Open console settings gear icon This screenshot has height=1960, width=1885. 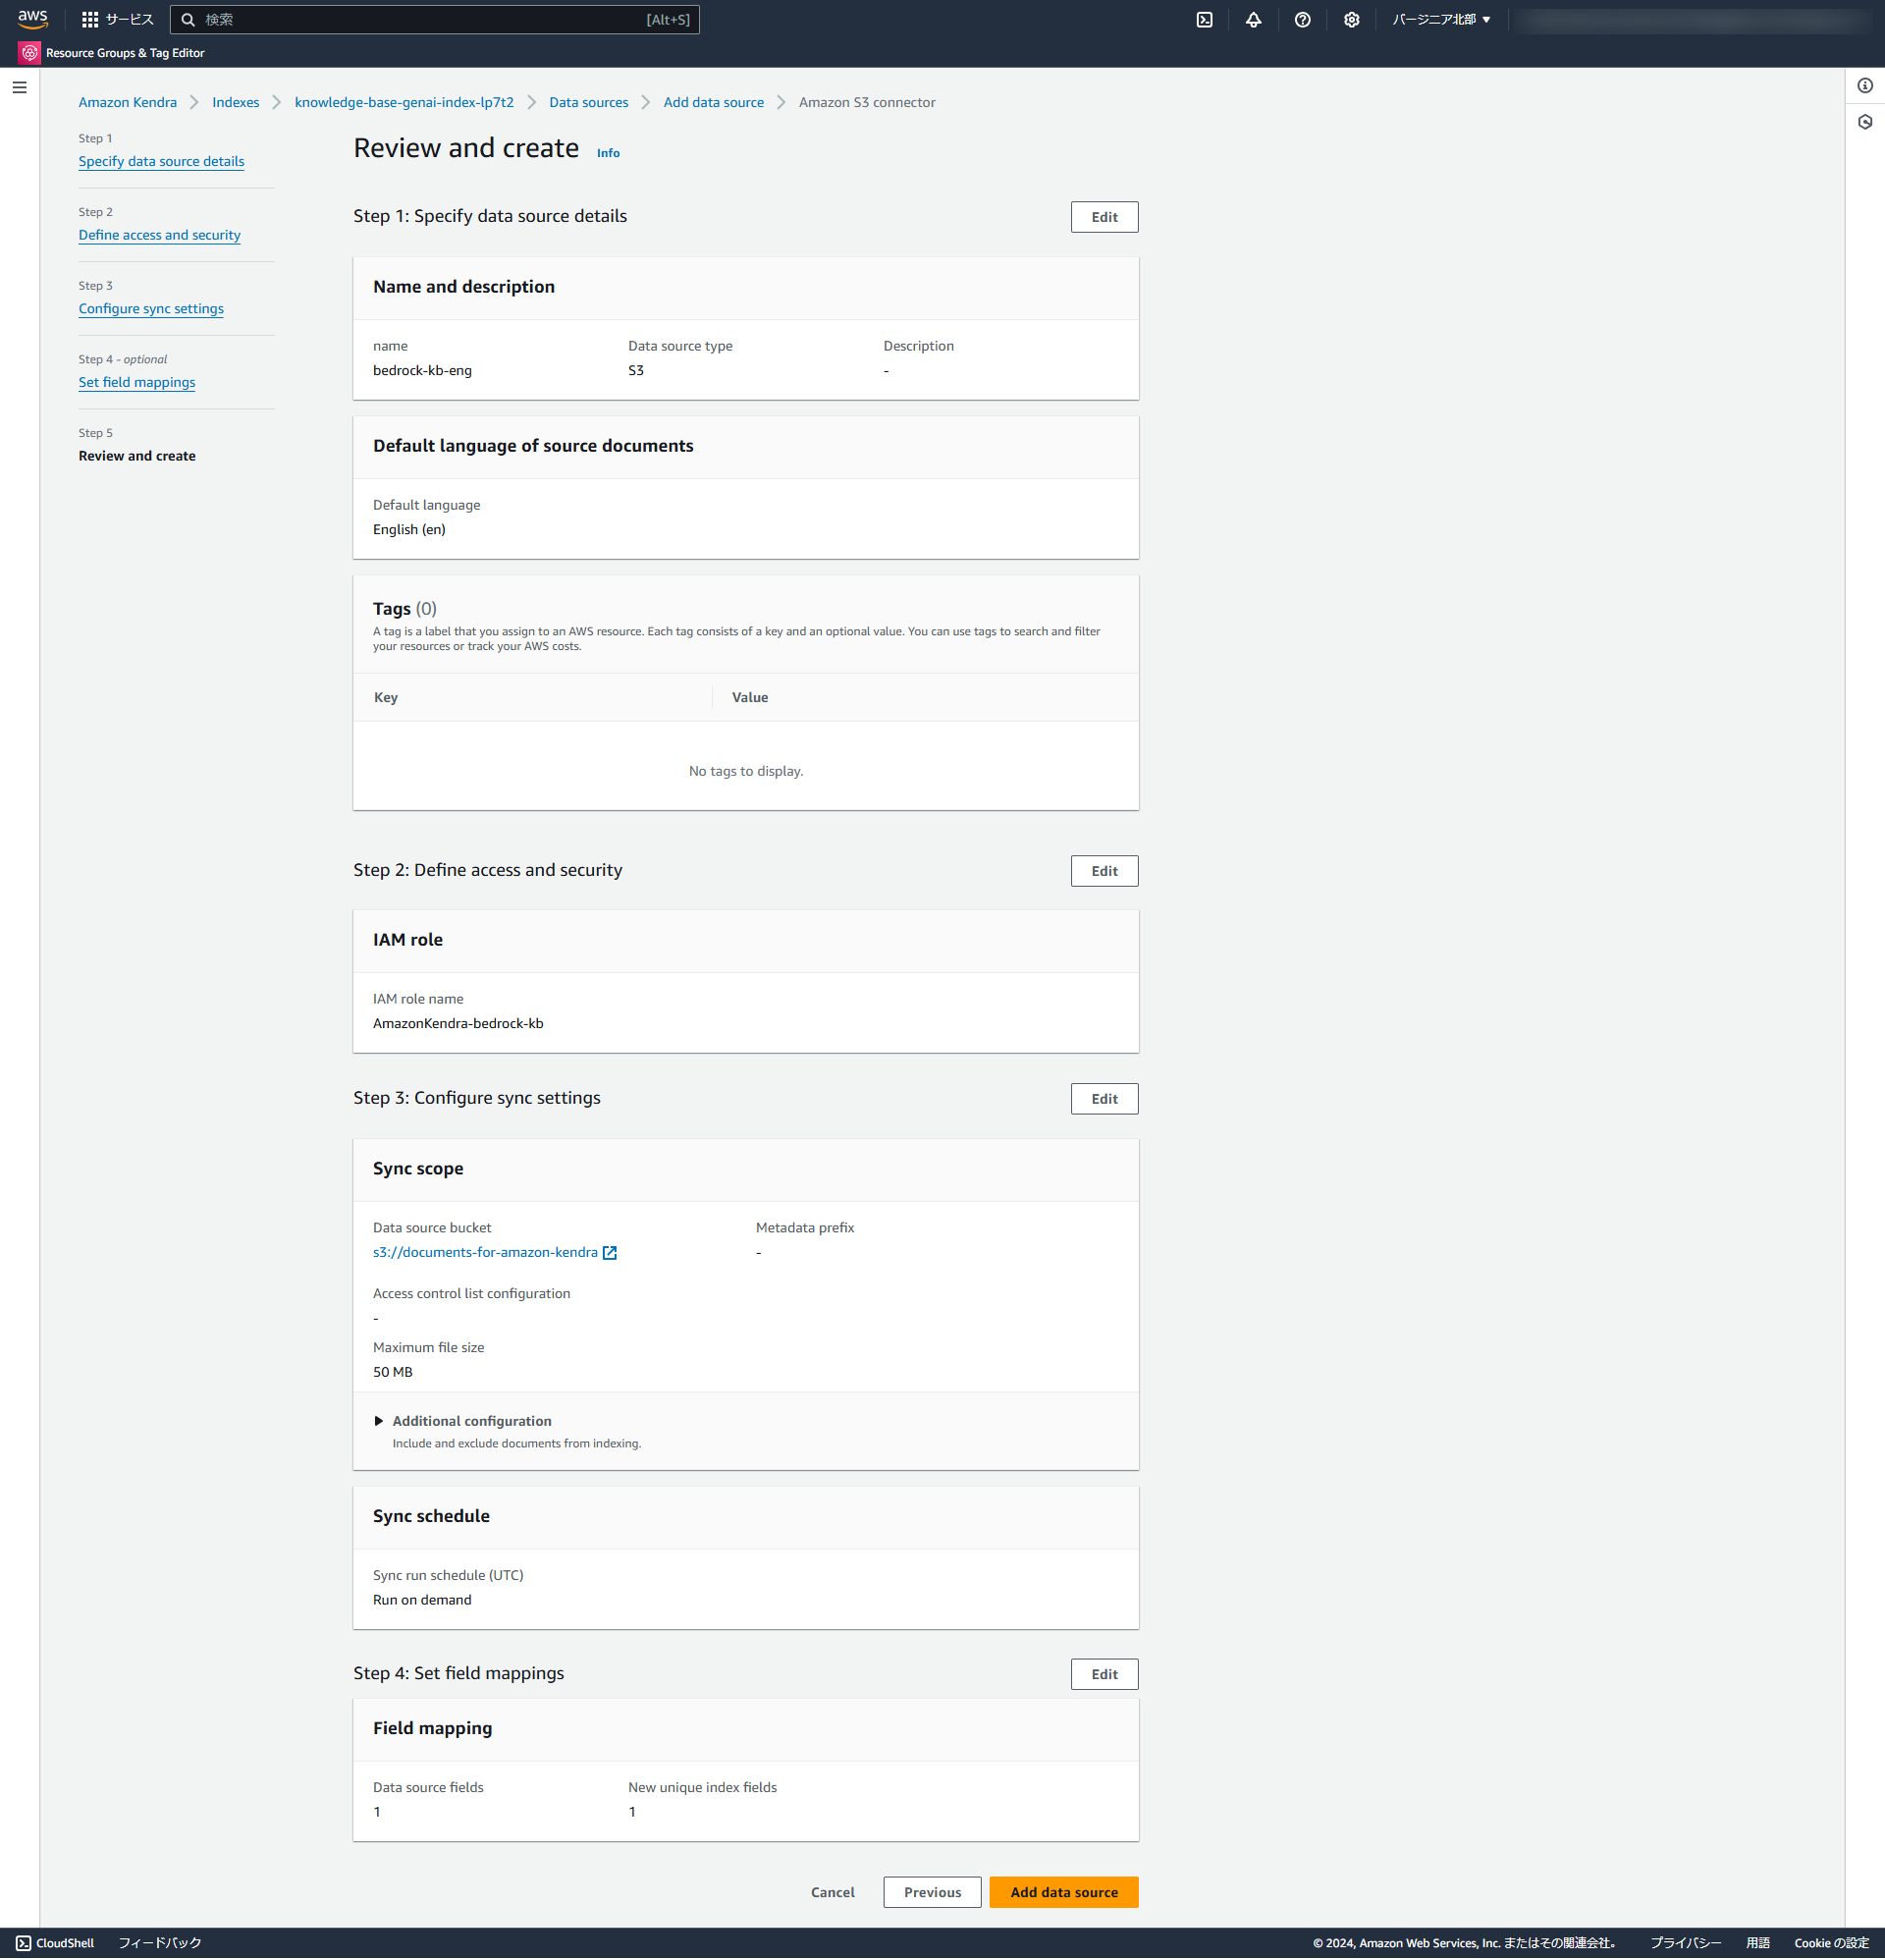[x=1351, y=19]
